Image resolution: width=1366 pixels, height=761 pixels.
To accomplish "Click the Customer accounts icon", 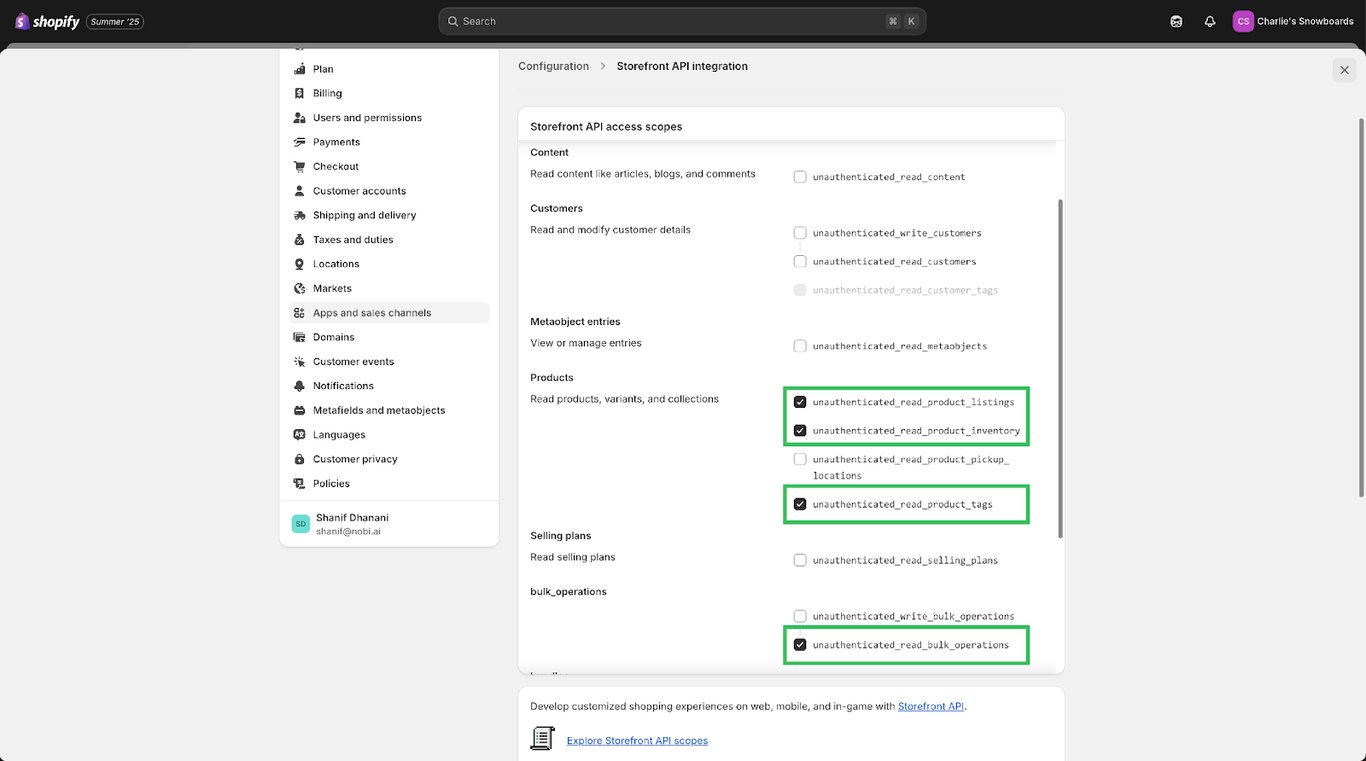I will (x=299, y=191).
